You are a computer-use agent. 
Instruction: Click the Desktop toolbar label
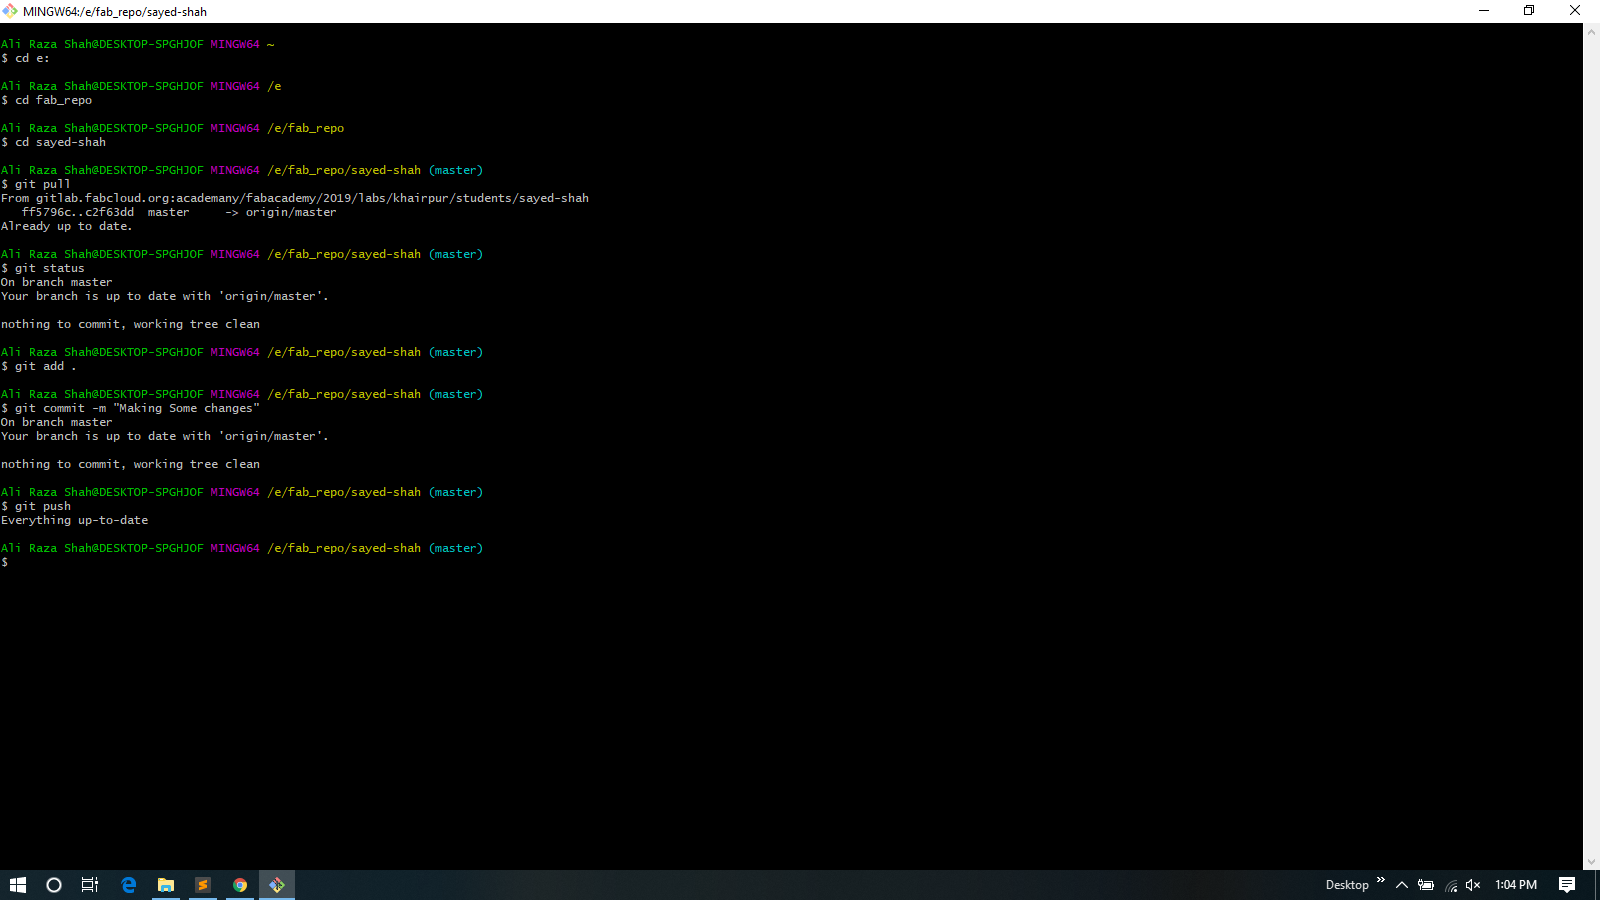1347,885
